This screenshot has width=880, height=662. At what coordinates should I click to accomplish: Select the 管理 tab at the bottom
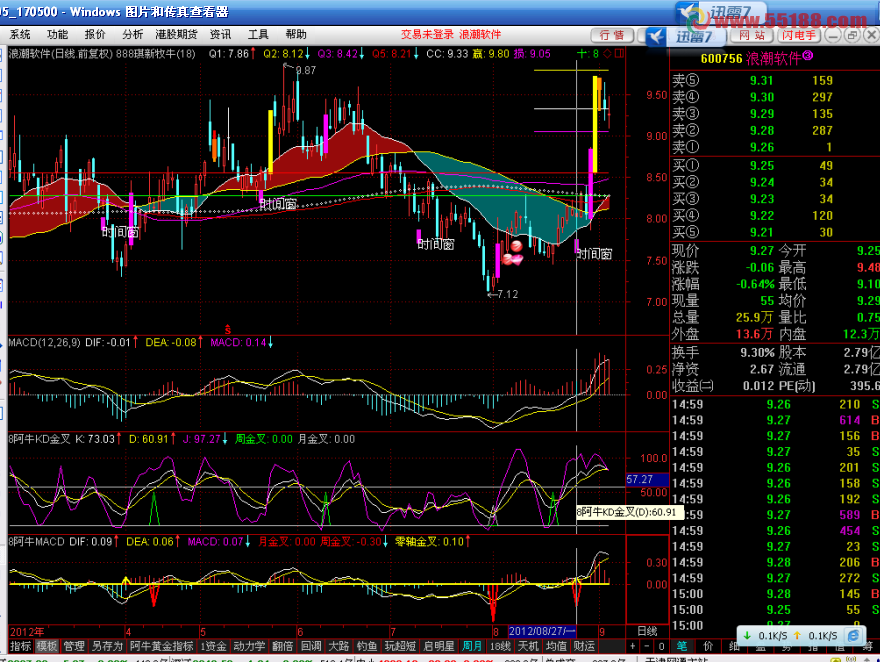pyautogui.click(x=74, y=646)
